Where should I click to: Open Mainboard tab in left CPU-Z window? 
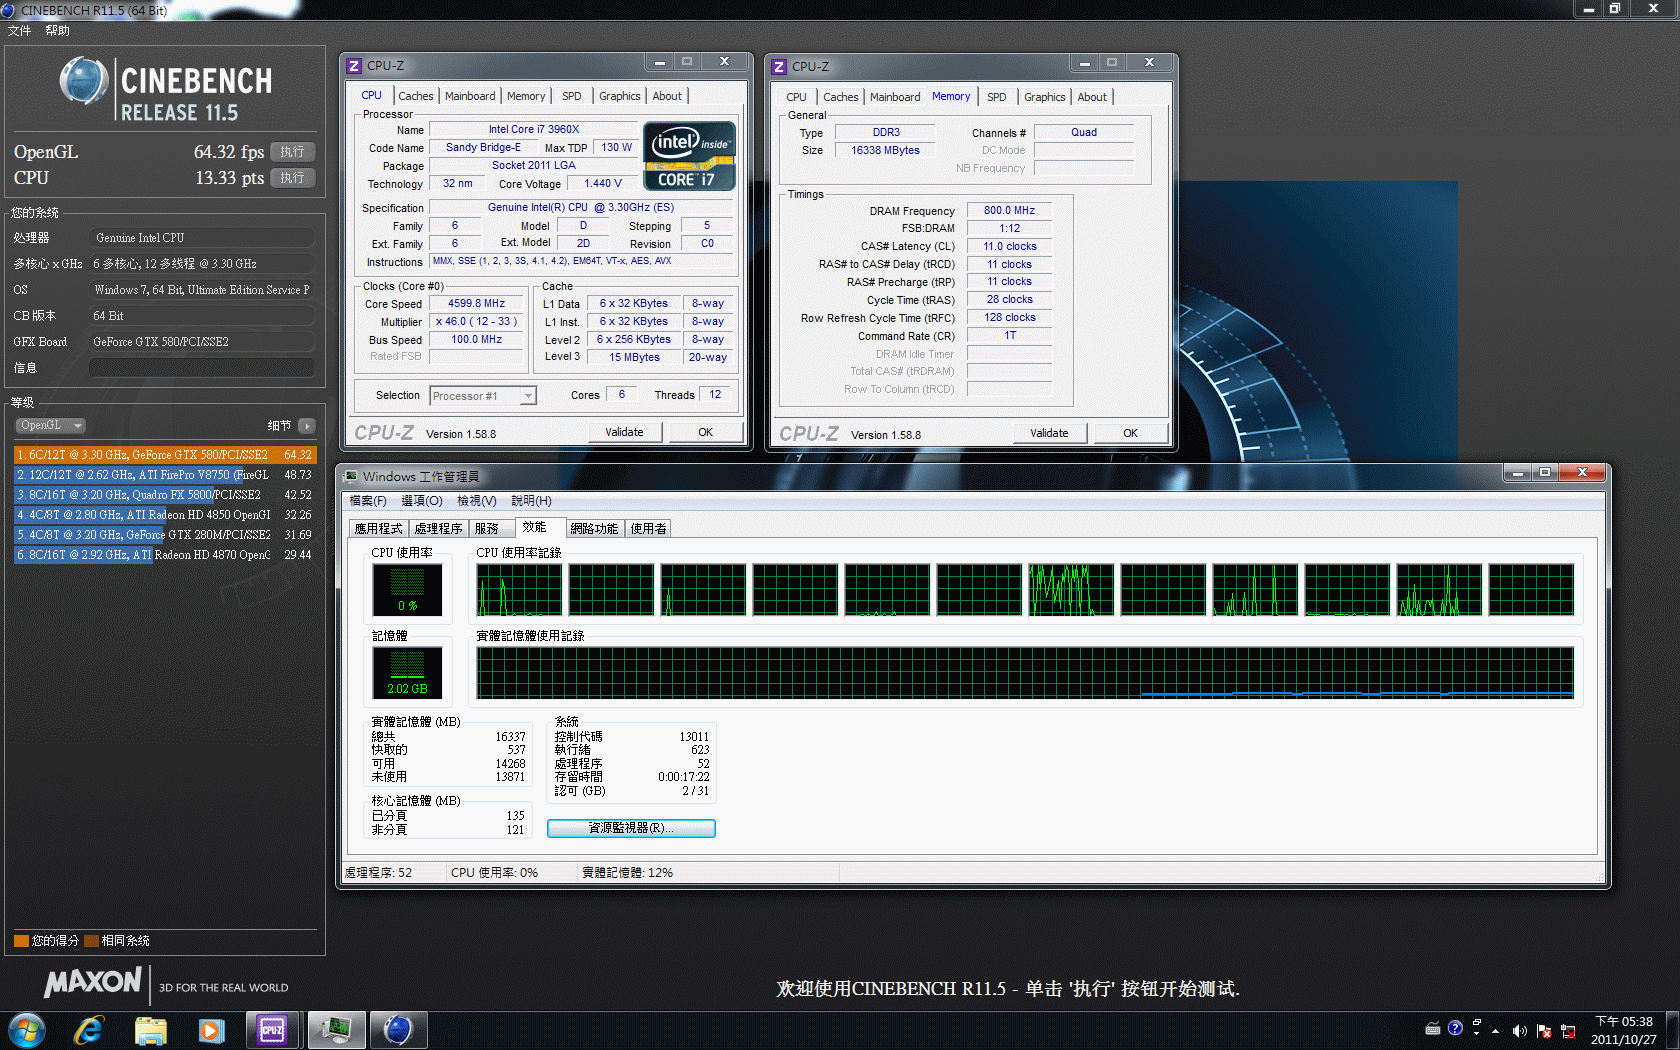(470, 96)
